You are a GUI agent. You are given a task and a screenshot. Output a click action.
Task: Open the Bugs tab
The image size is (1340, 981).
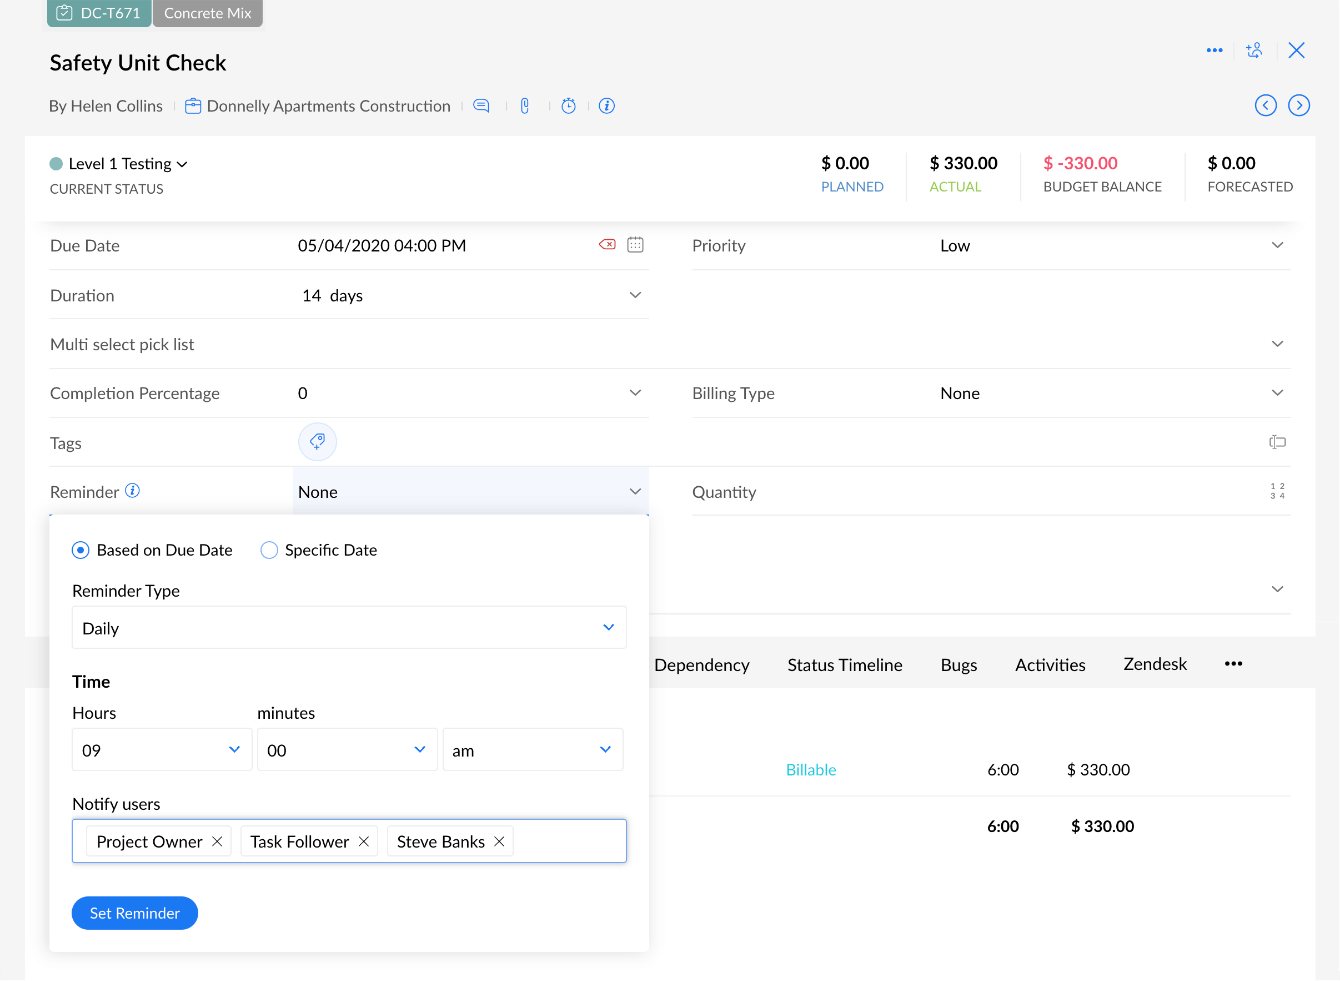click(958, 664)
